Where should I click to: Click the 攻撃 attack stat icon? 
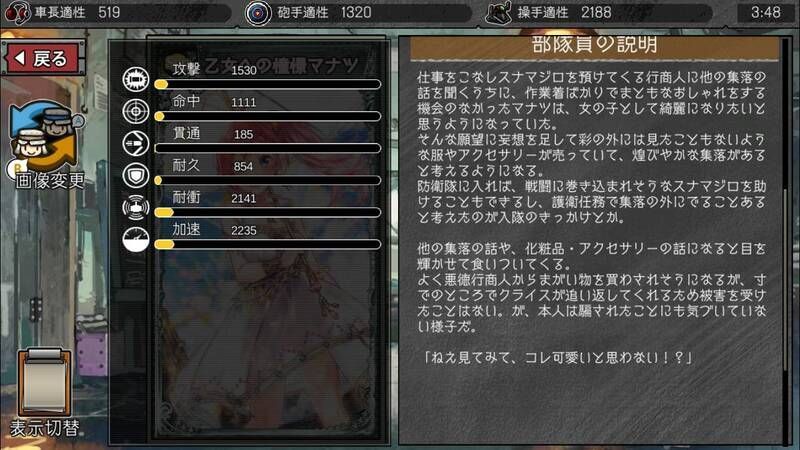coord(136,79)
